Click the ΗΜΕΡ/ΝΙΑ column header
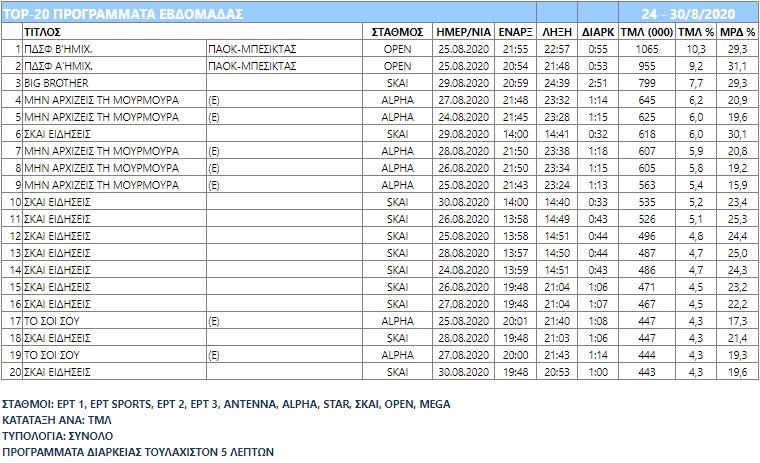 462,32
